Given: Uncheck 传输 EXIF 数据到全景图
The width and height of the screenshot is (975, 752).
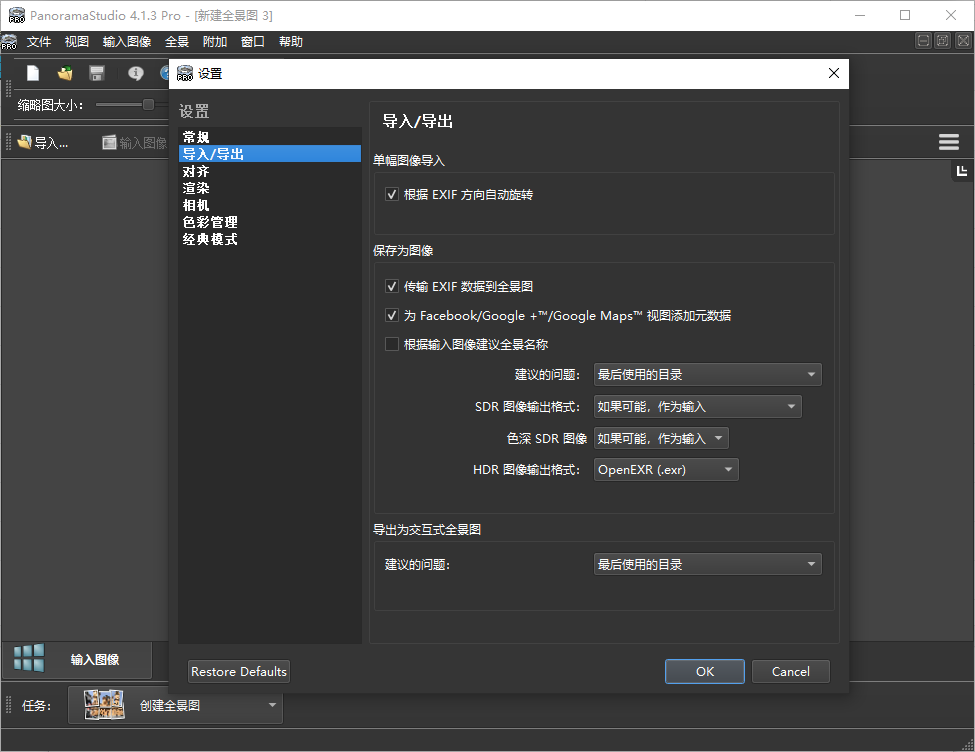Looking at the screenshot, I should pos(392,286).
